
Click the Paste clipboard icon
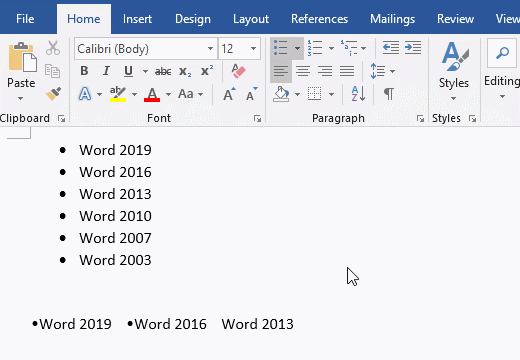tap(22, 57)
